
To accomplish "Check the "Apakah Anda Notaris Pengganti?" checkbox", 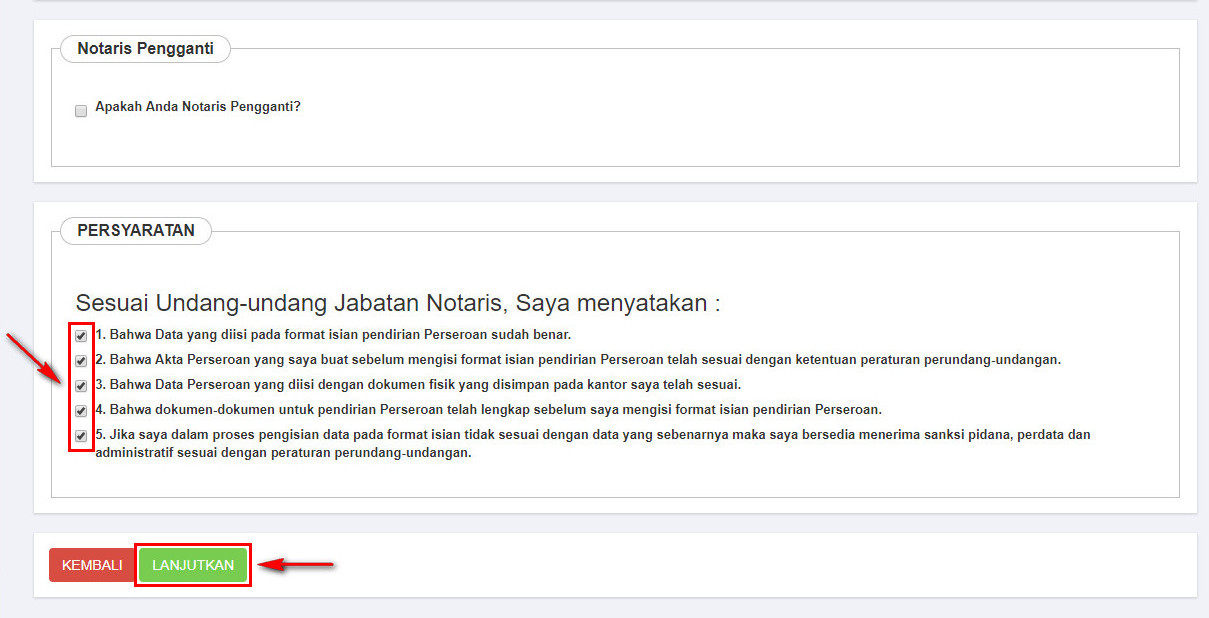I will 81,111.
